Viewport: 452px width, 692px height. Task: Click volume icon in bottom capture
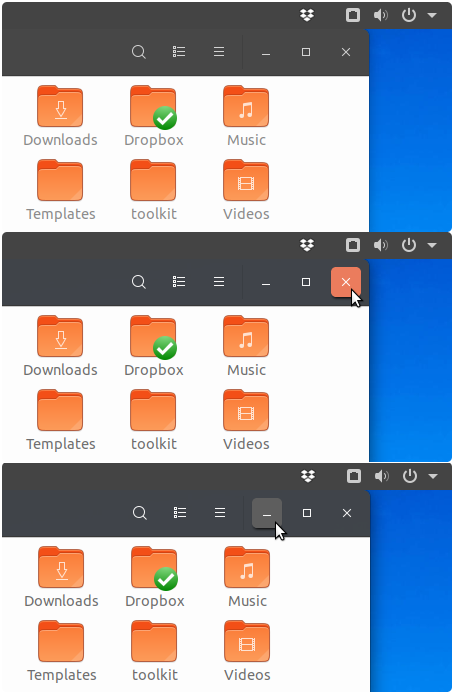pyautogui.click(x=381, y=476)
